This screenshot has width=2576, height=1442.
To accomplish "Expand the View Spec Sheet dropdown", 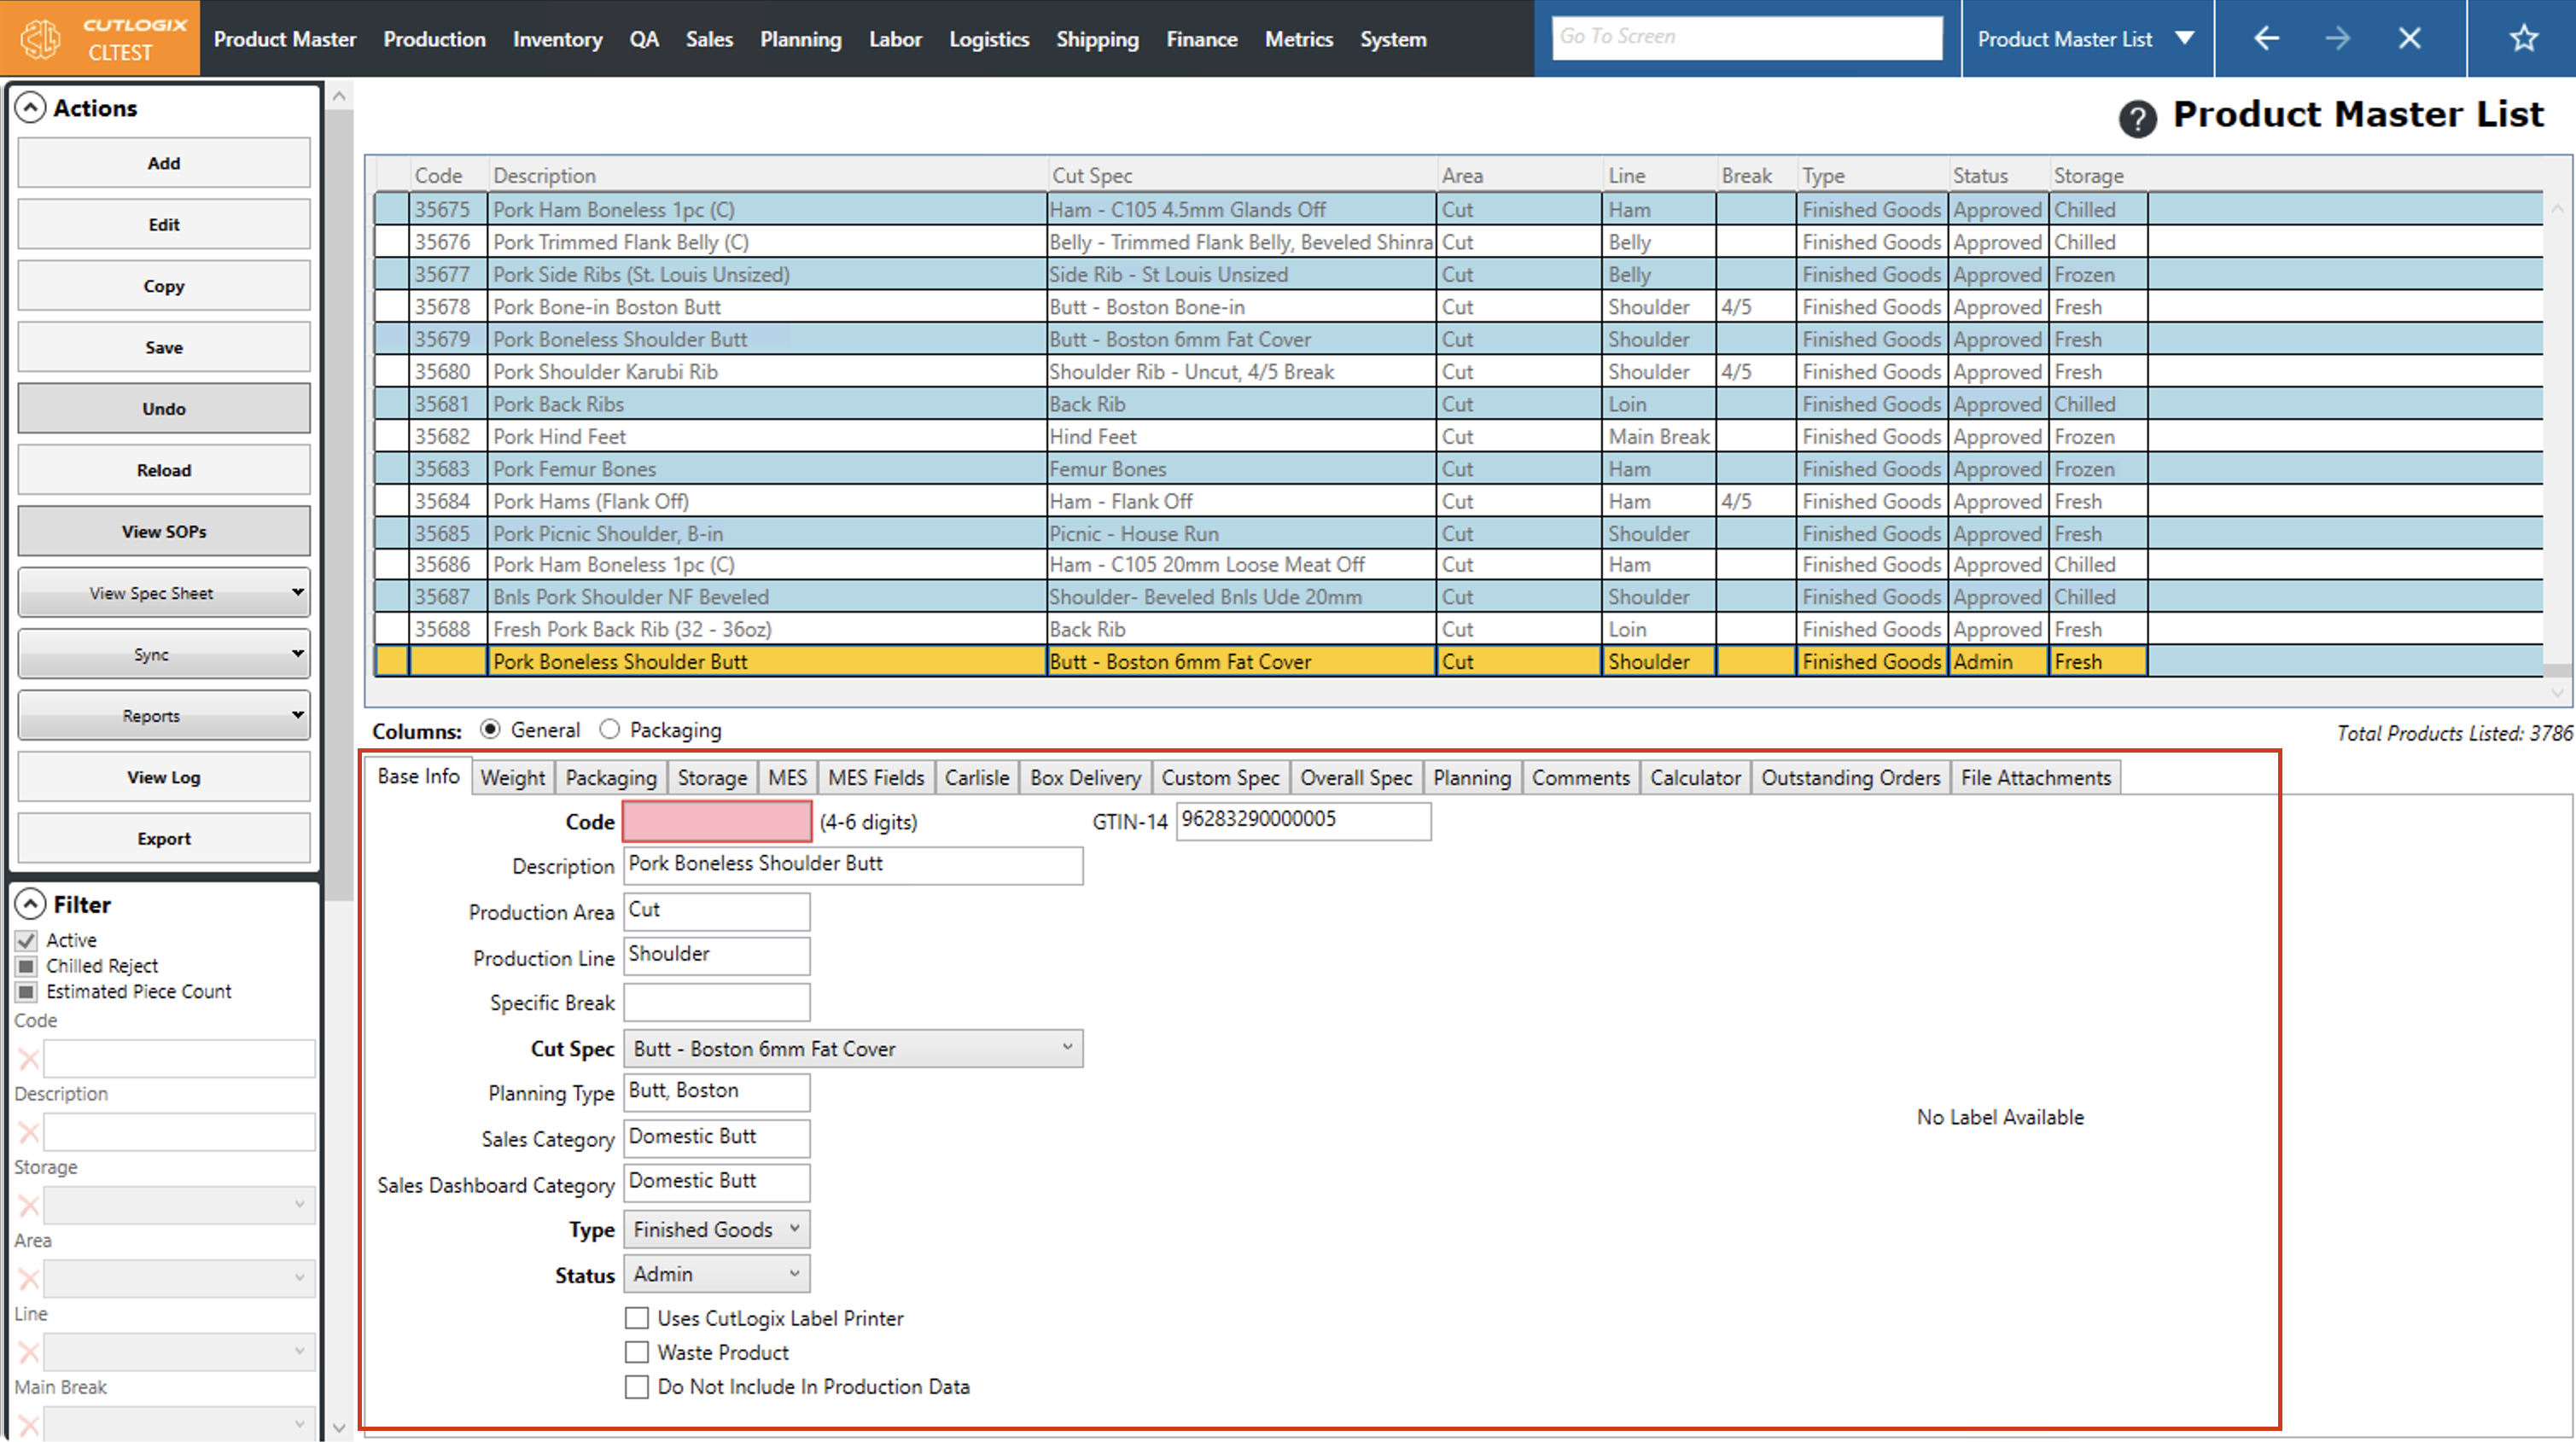I will coord(164,593).
